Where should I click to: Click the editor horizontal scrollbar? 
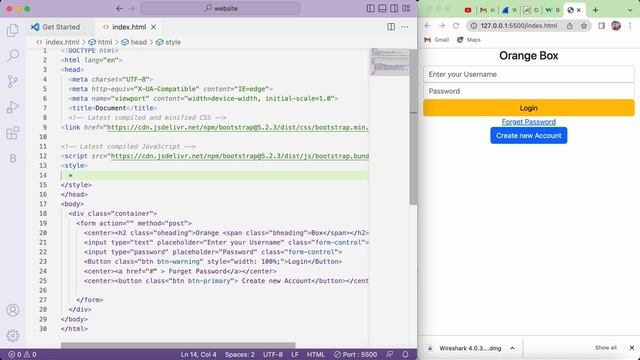pos(178,345)
